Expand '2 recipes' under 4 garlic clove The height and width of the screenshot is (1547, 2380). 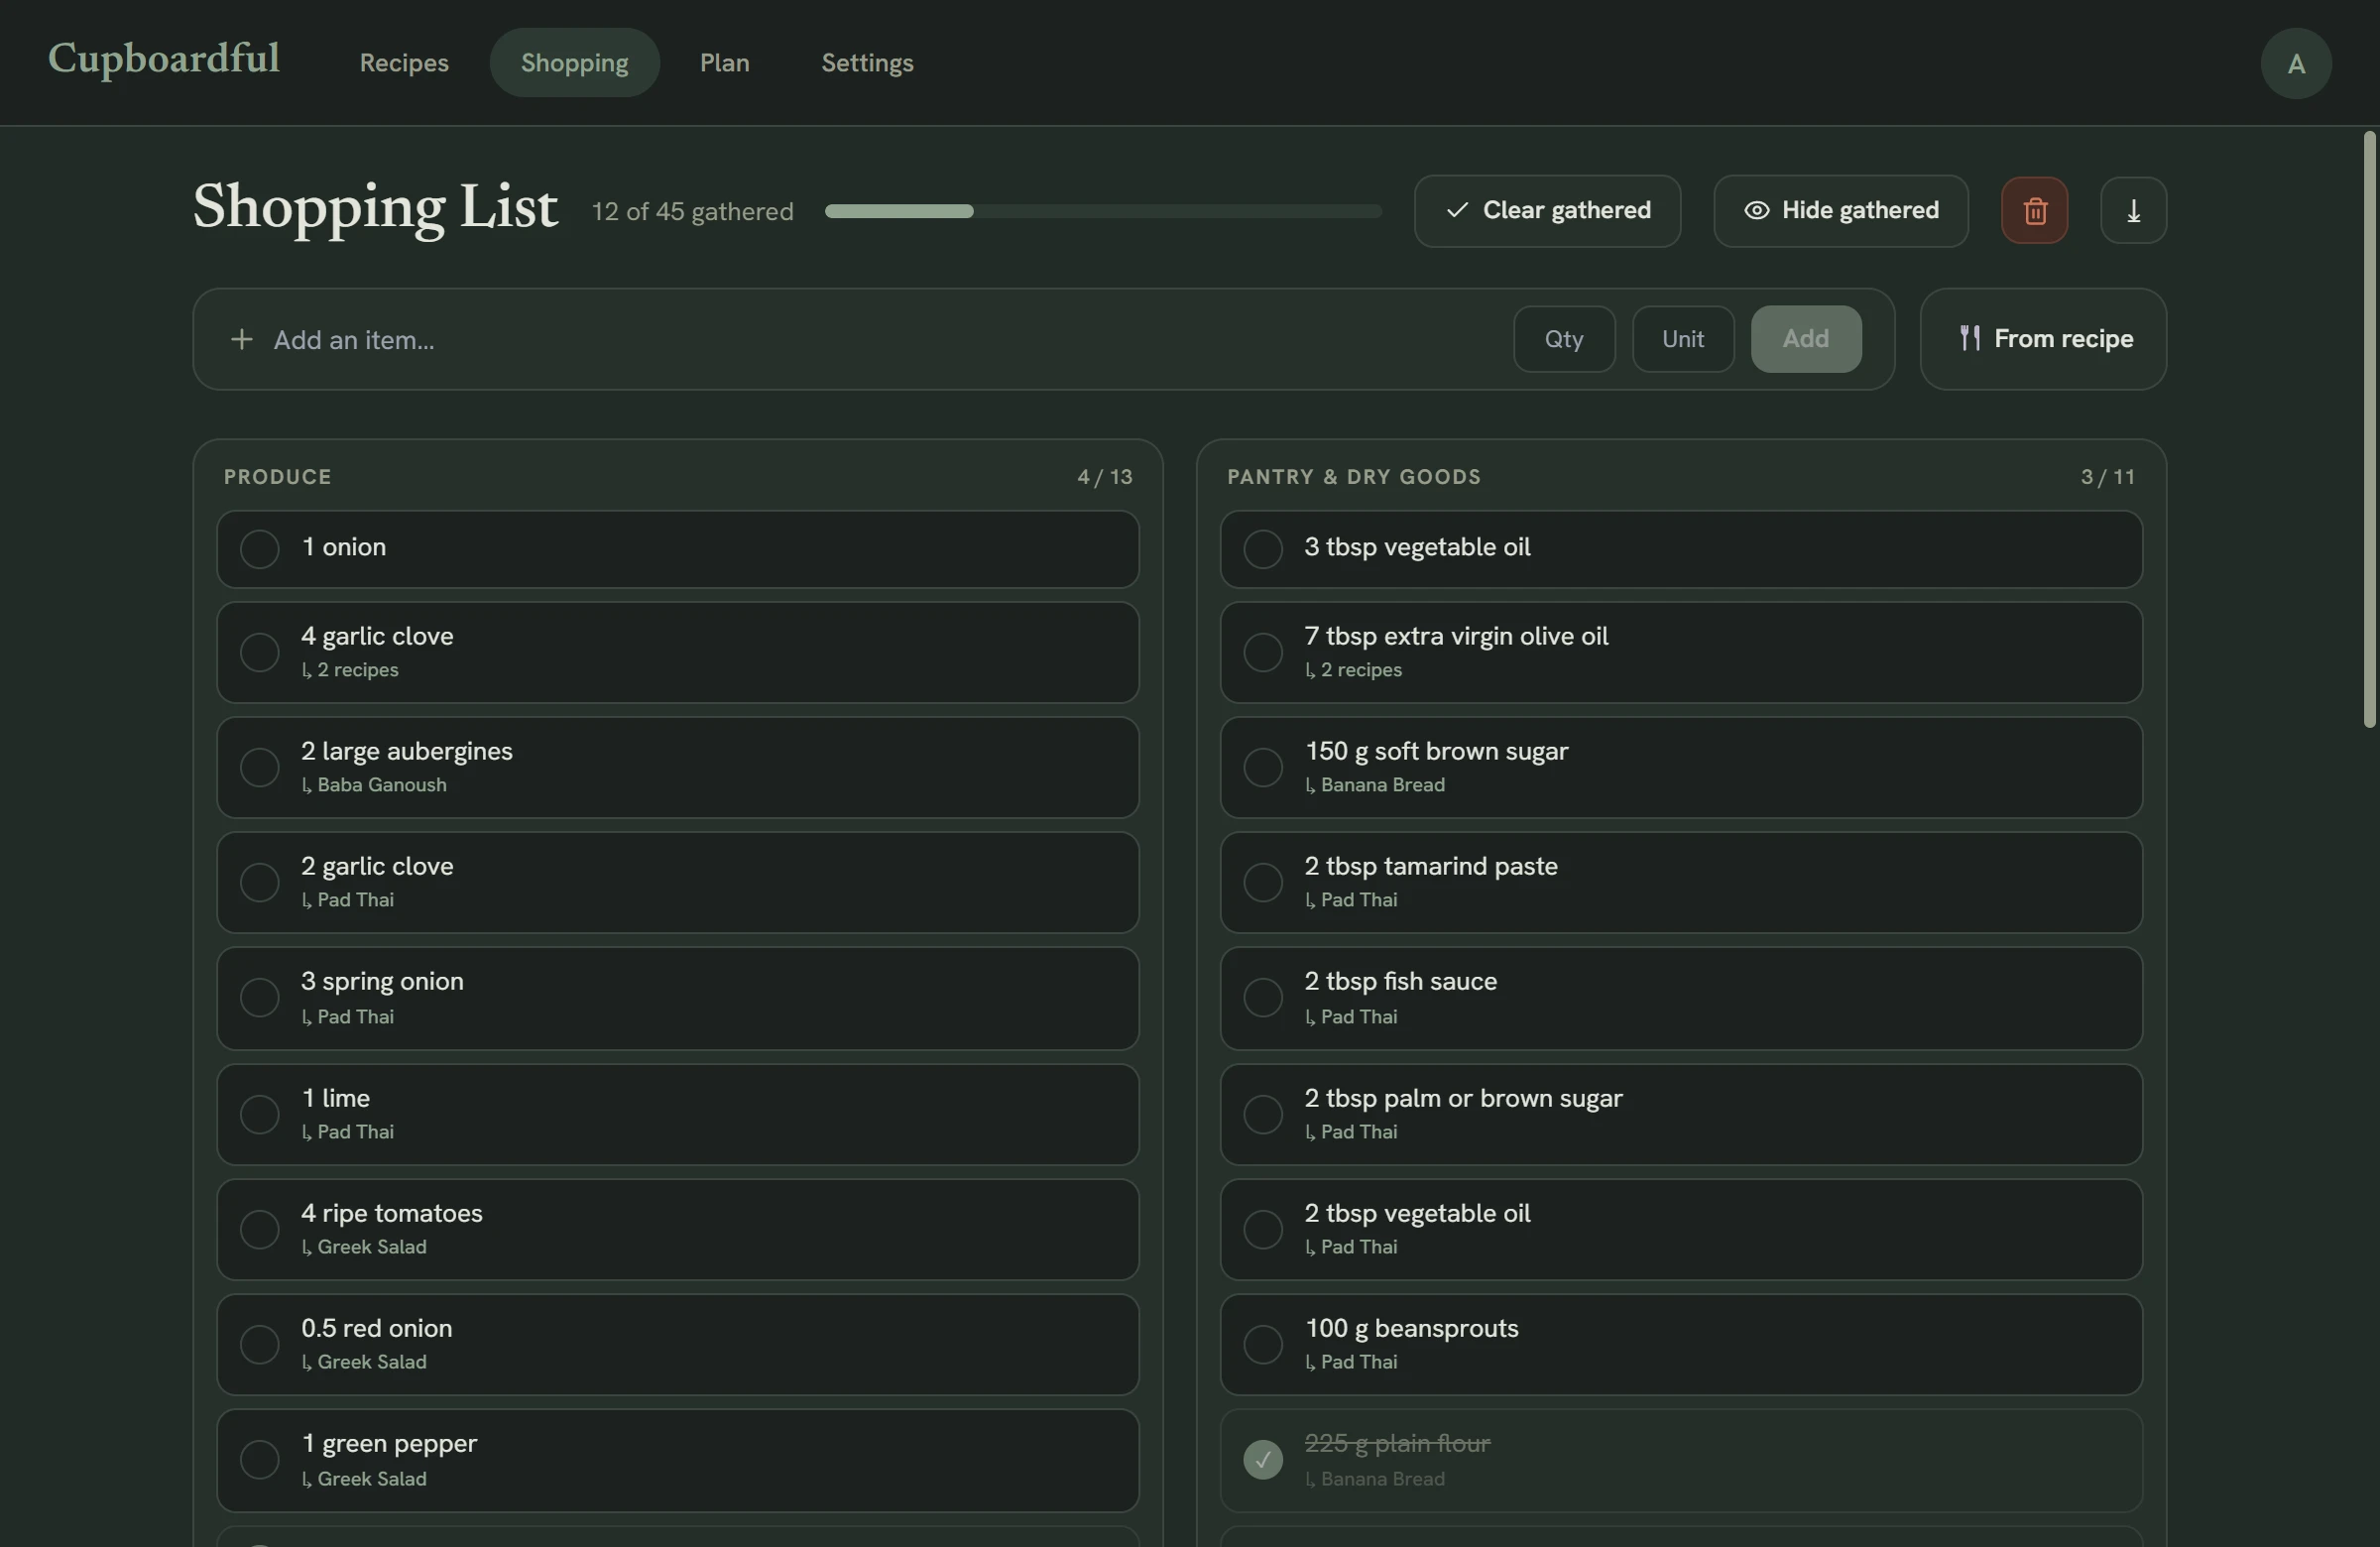coord(350,670)
